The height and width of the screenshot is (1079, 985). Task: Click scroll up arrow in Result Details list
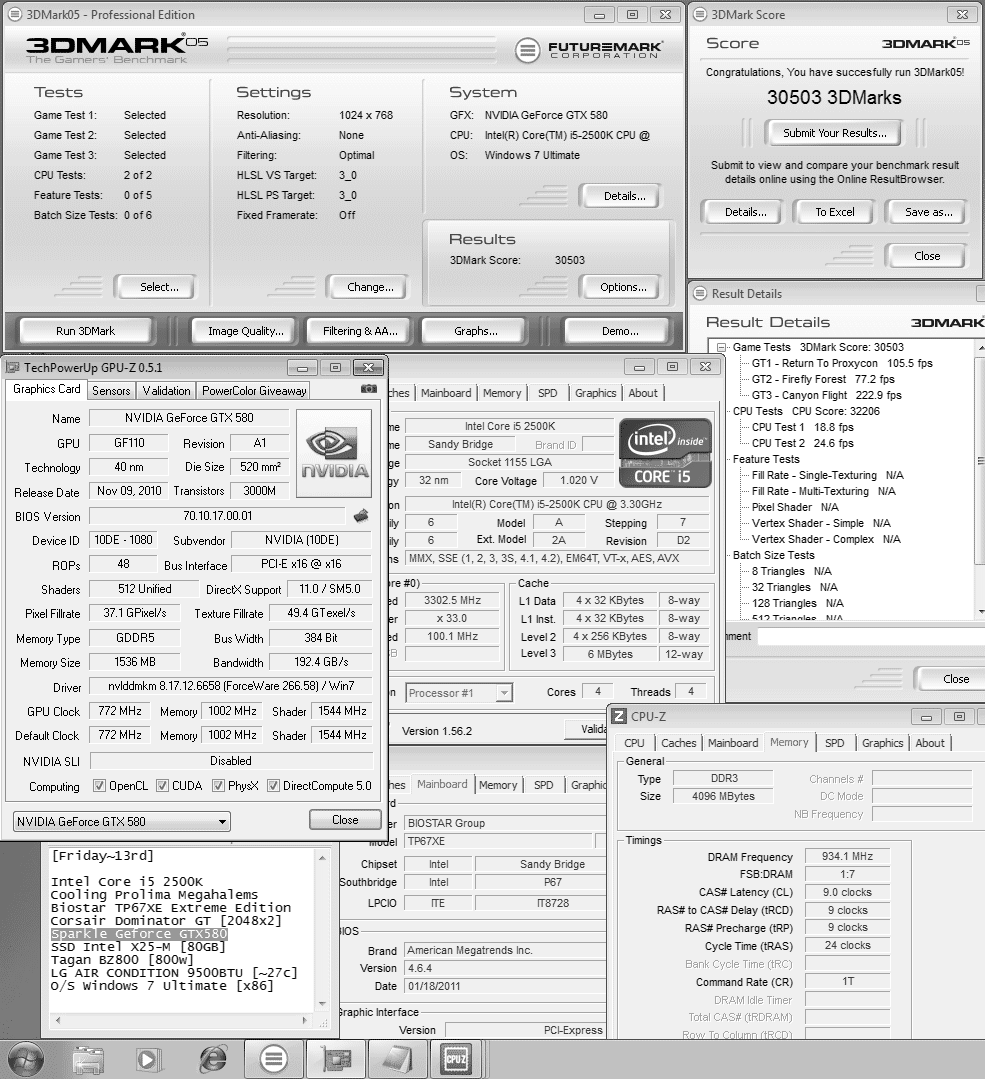coord(979,348)
